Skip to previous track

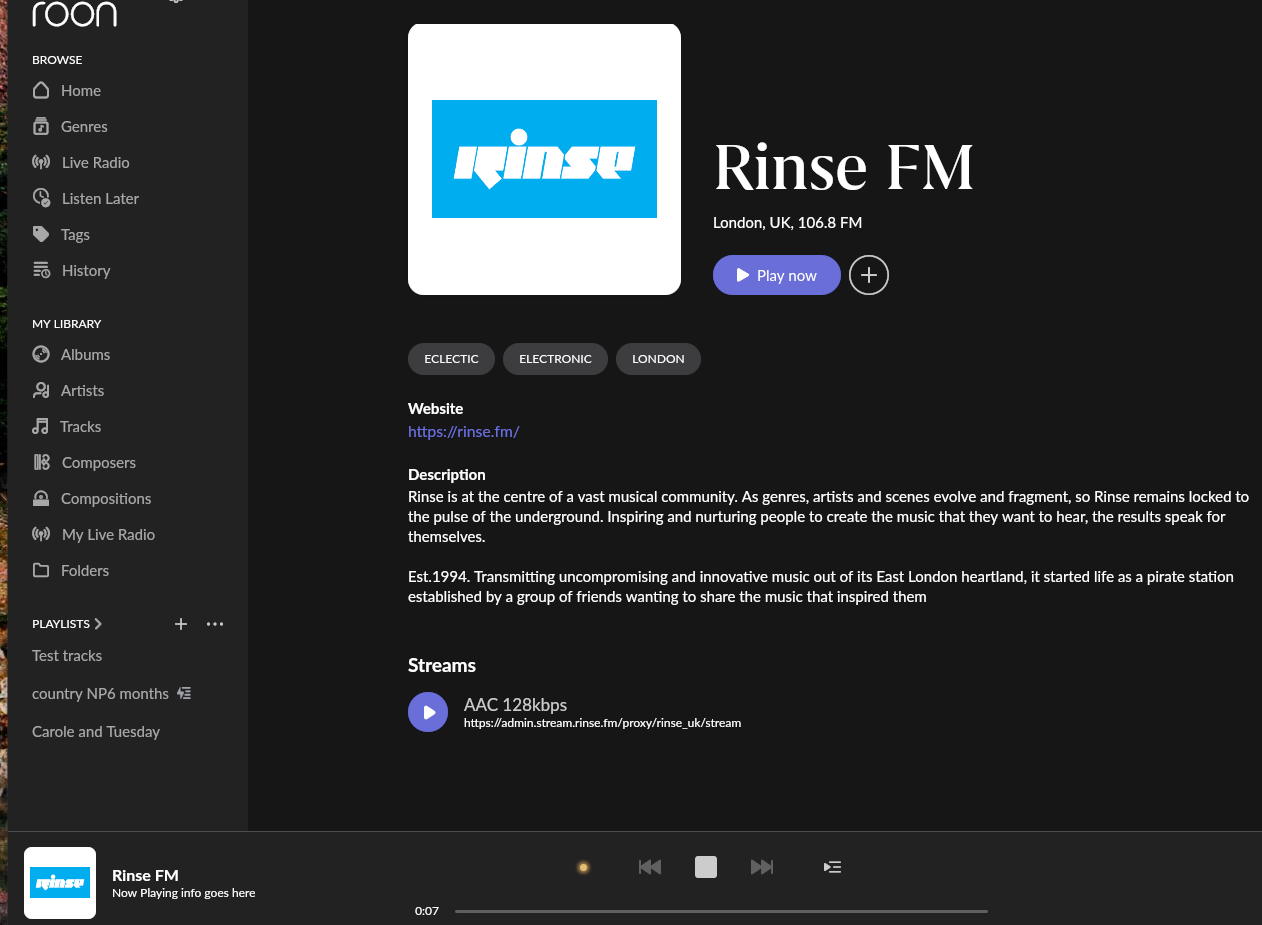[x=650, y=867]
